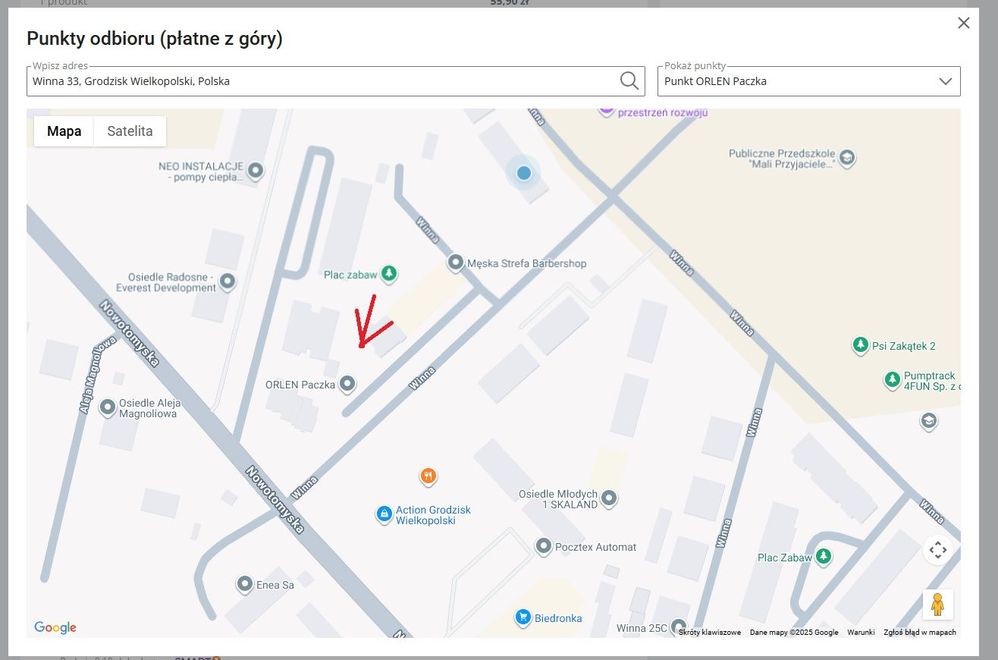Click the Enea Sa label text
The height and width of the screenshot is (660, 998).
275,585
